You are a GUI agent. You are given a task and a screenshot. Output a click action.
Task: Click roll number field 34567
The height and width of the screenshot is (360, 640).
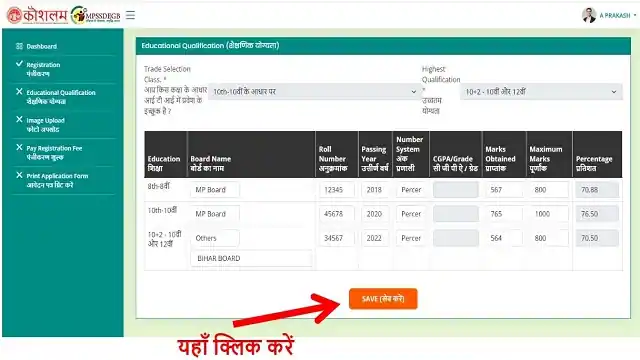pyautogui.click(x=337, y=238)
